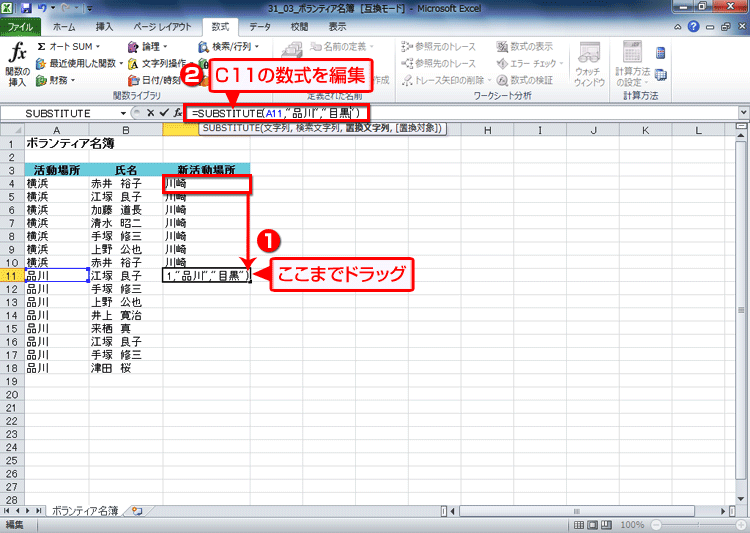Click the Select All corner button

pyautogui.click(x=12, y=130)
